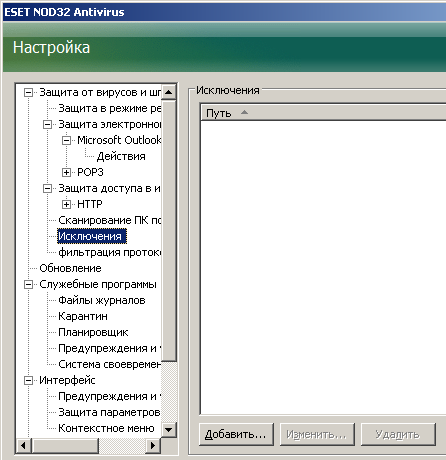Click the tree horizontal scrollbar thumb
This screenshot has height=460, width=446.
click(65, 445)
